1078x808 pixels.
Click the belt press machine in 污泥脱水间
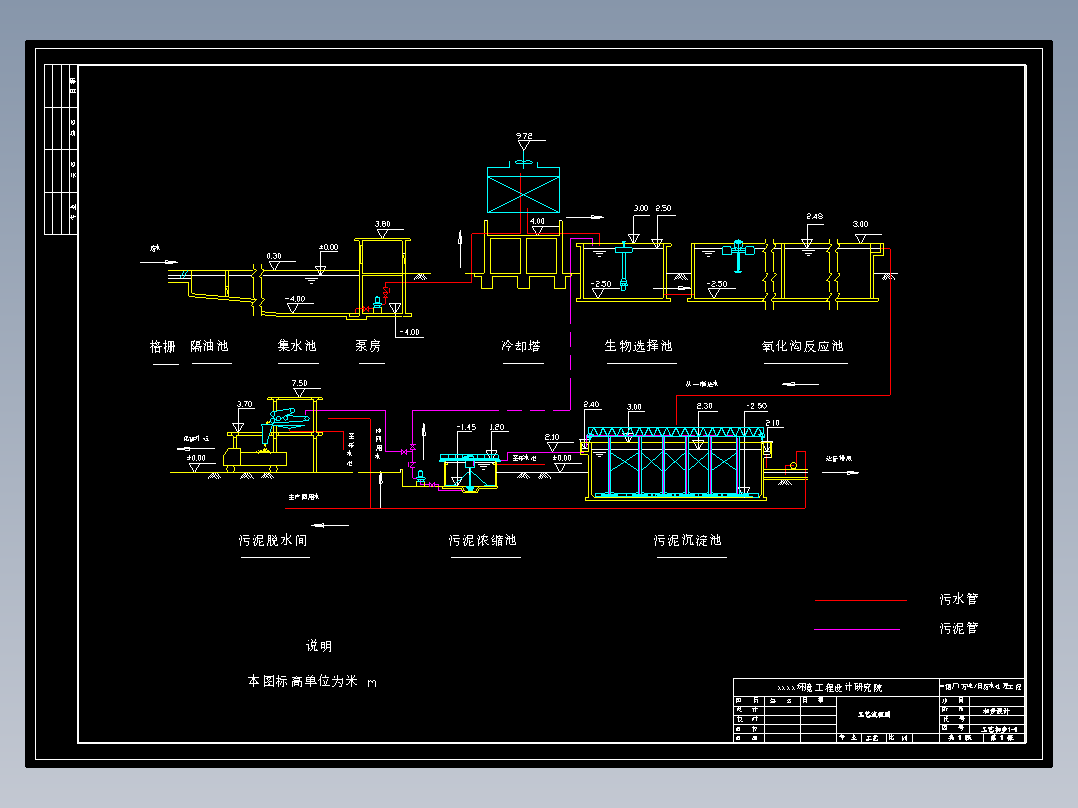[x=289, y=418]
